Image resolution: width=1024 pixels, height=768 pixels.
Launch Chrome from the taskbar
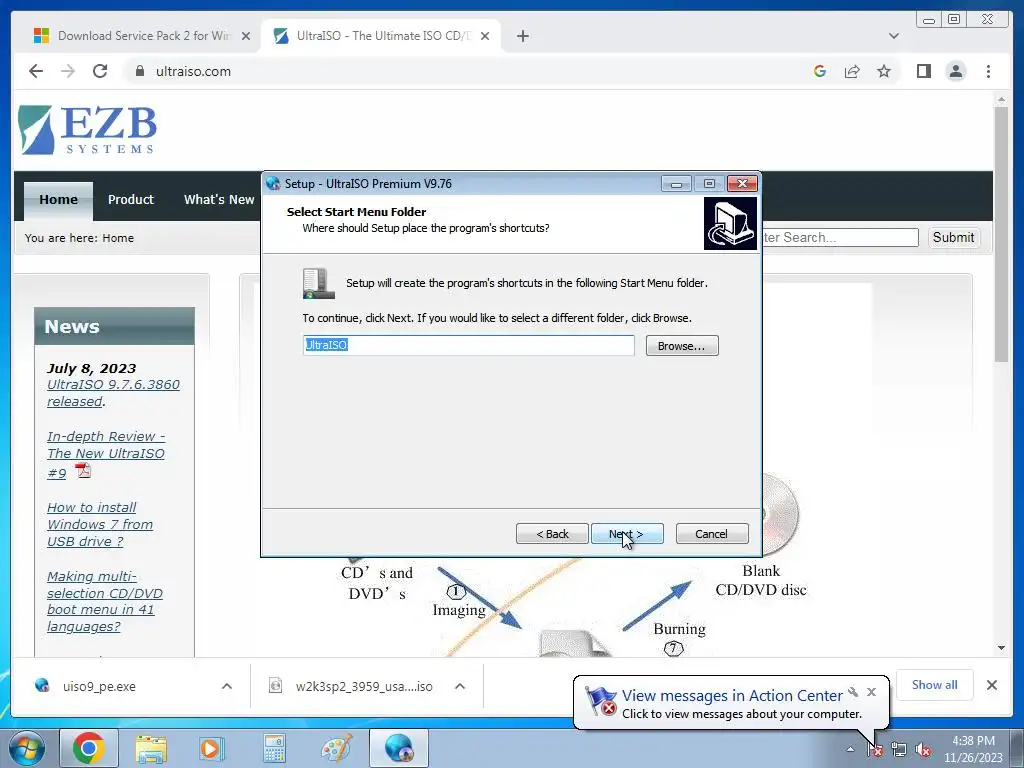[x=89, y=748]
